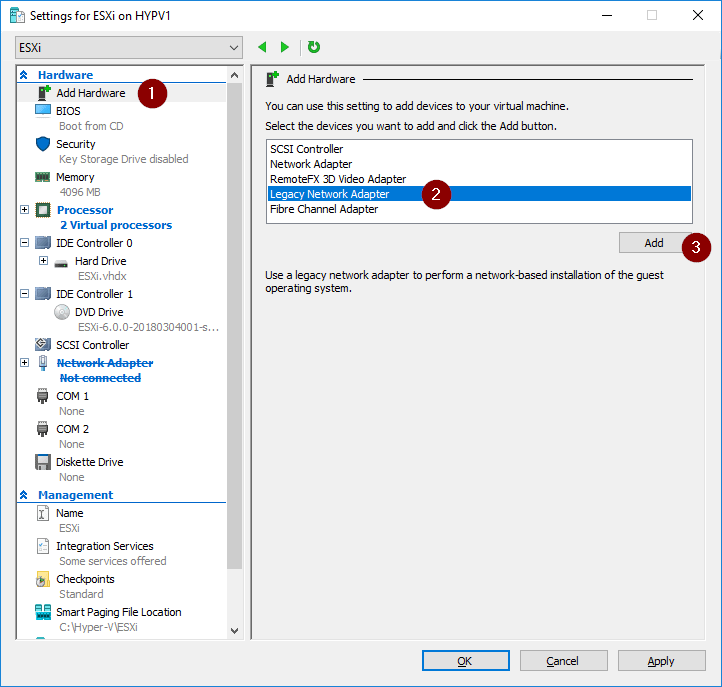The image size is (722, 687).
Task: Click the green forward navigation arrow
Action: [x=285, y=47]
